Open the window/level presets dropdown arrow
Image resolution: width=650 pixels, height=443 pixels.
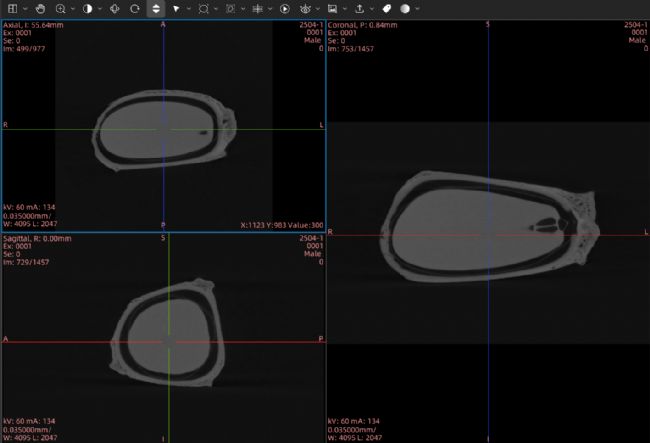[x=100, y=8]
